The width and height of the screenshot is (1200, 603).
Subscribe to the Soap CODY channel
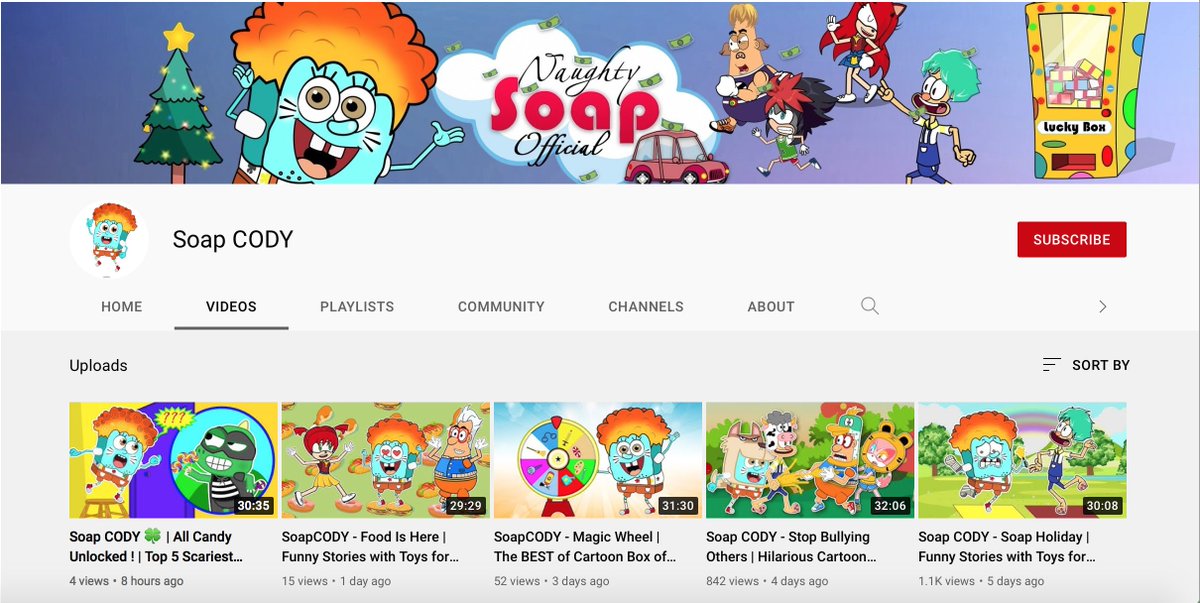pos(1072,240)
